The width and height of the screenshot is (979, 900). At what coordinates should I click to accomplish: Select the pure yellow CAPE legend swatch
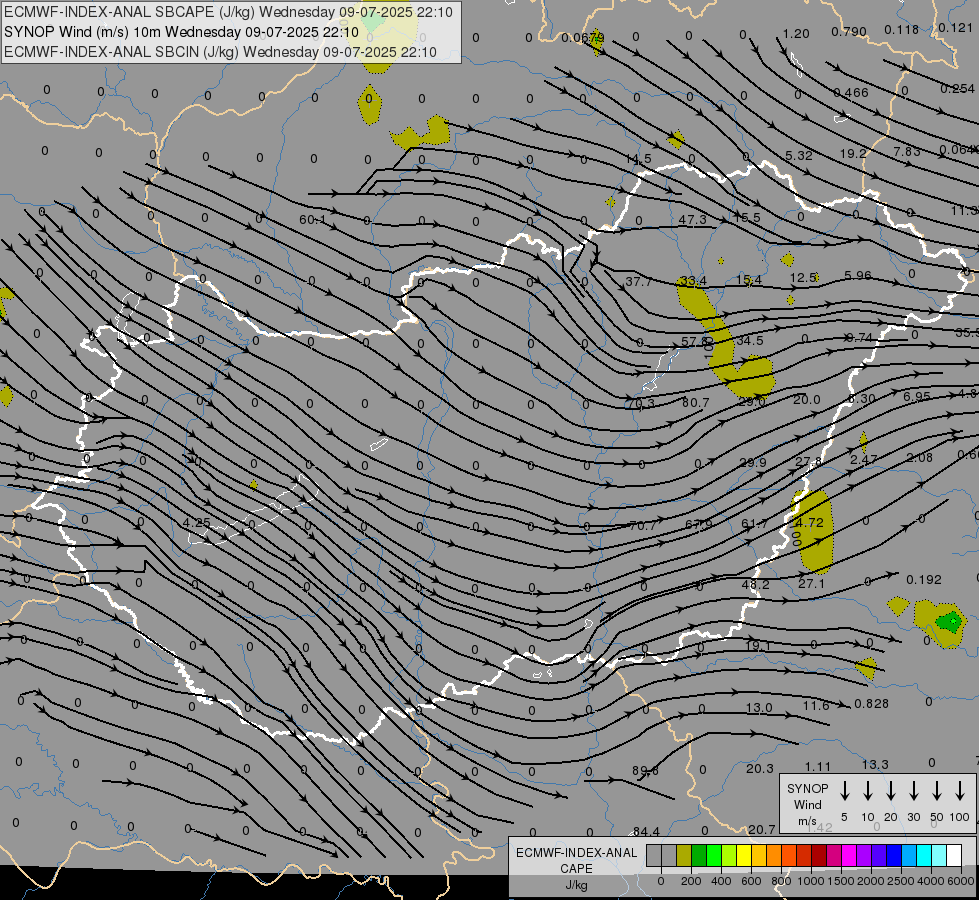pyautogui.click(x=744, y=855)
